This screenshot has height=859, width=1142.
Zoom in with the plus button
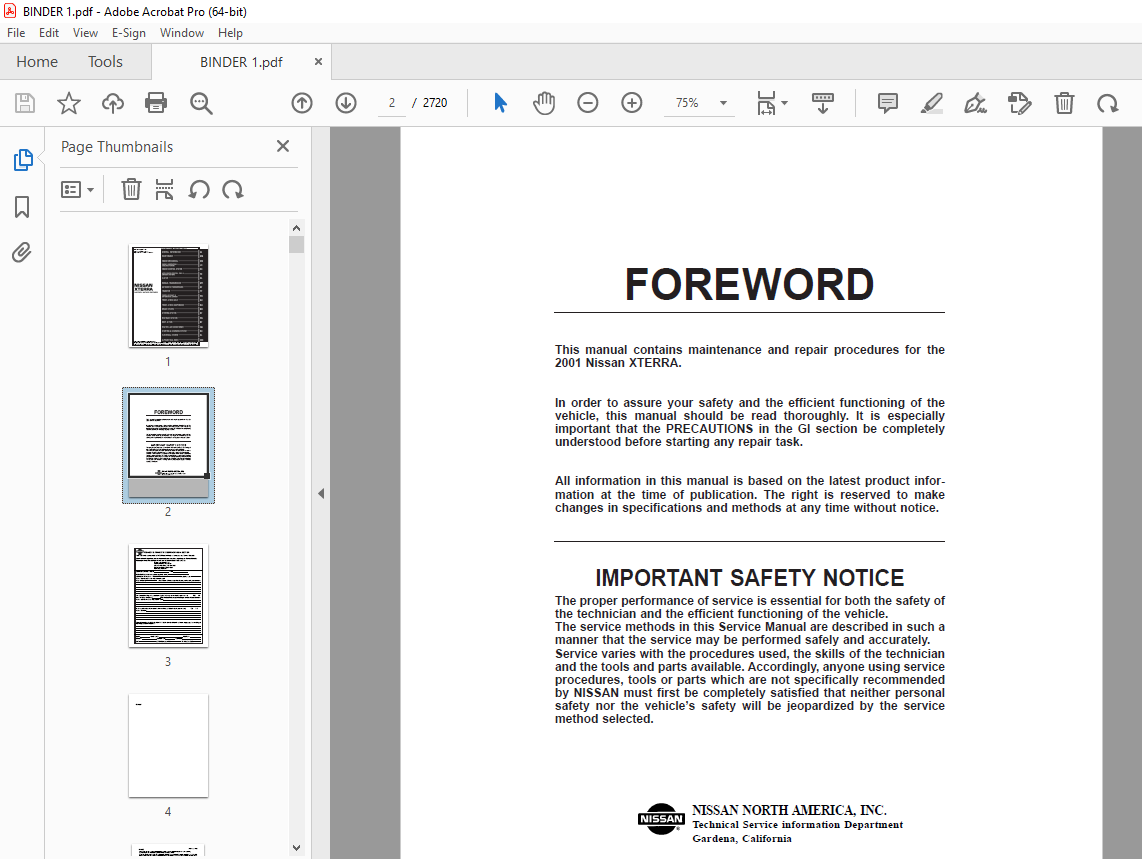(x=631, y=103)
